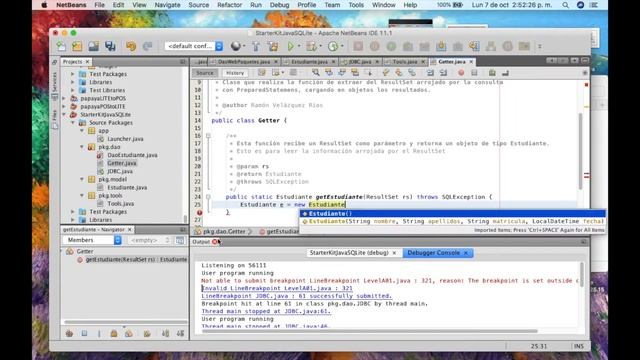Toggle Sort by Name in Navigator

click(166, 333)
